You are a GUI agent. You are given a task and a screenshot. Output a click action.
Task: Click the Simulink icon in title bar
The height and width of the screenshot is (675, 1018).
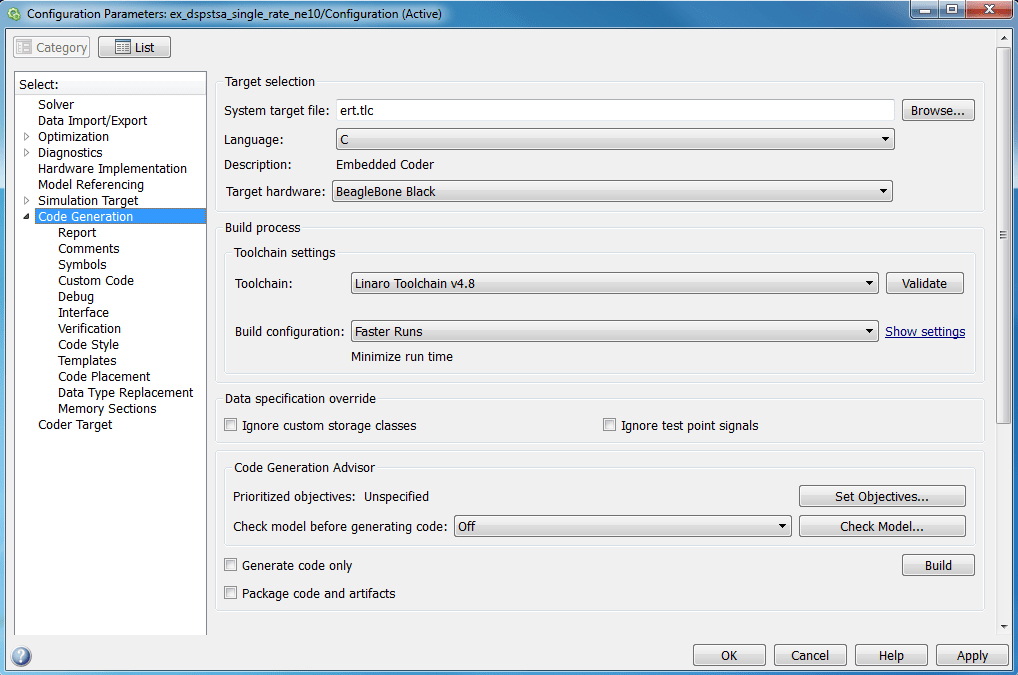(x=14, y=14)
